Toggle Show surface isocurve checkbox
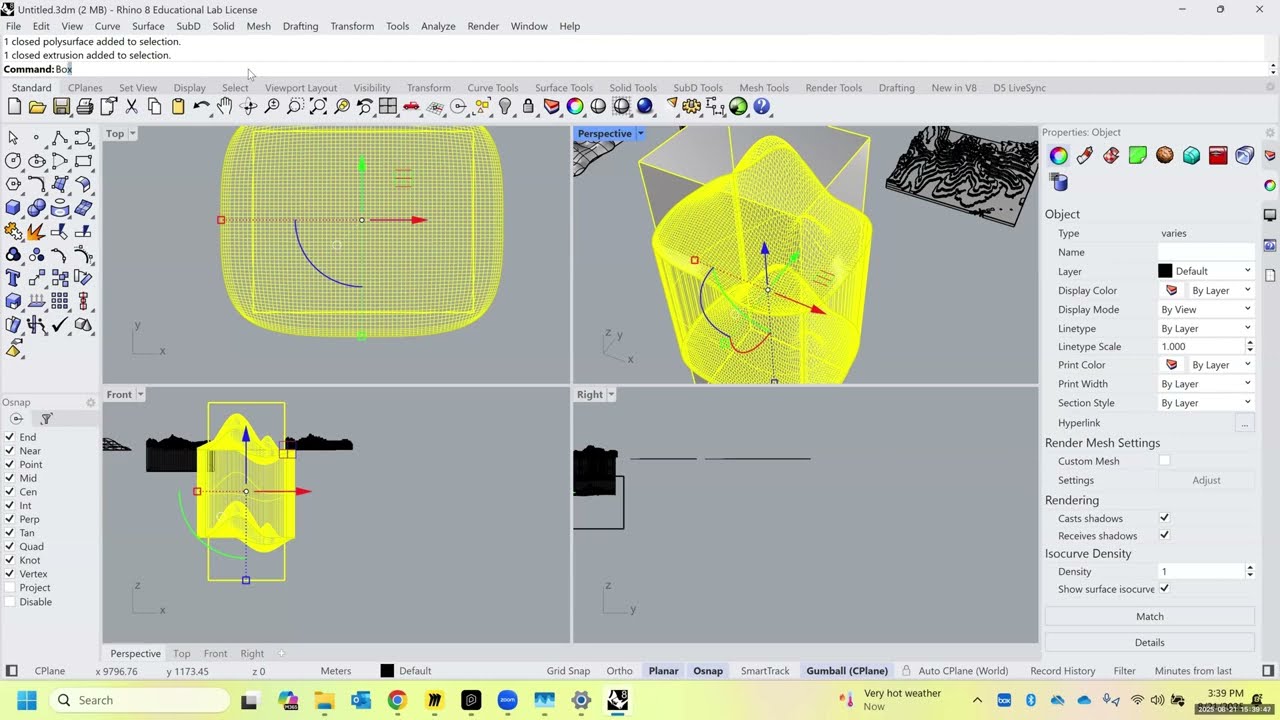The height and width of the screenshot is (720, 1280). point(1164,589)
